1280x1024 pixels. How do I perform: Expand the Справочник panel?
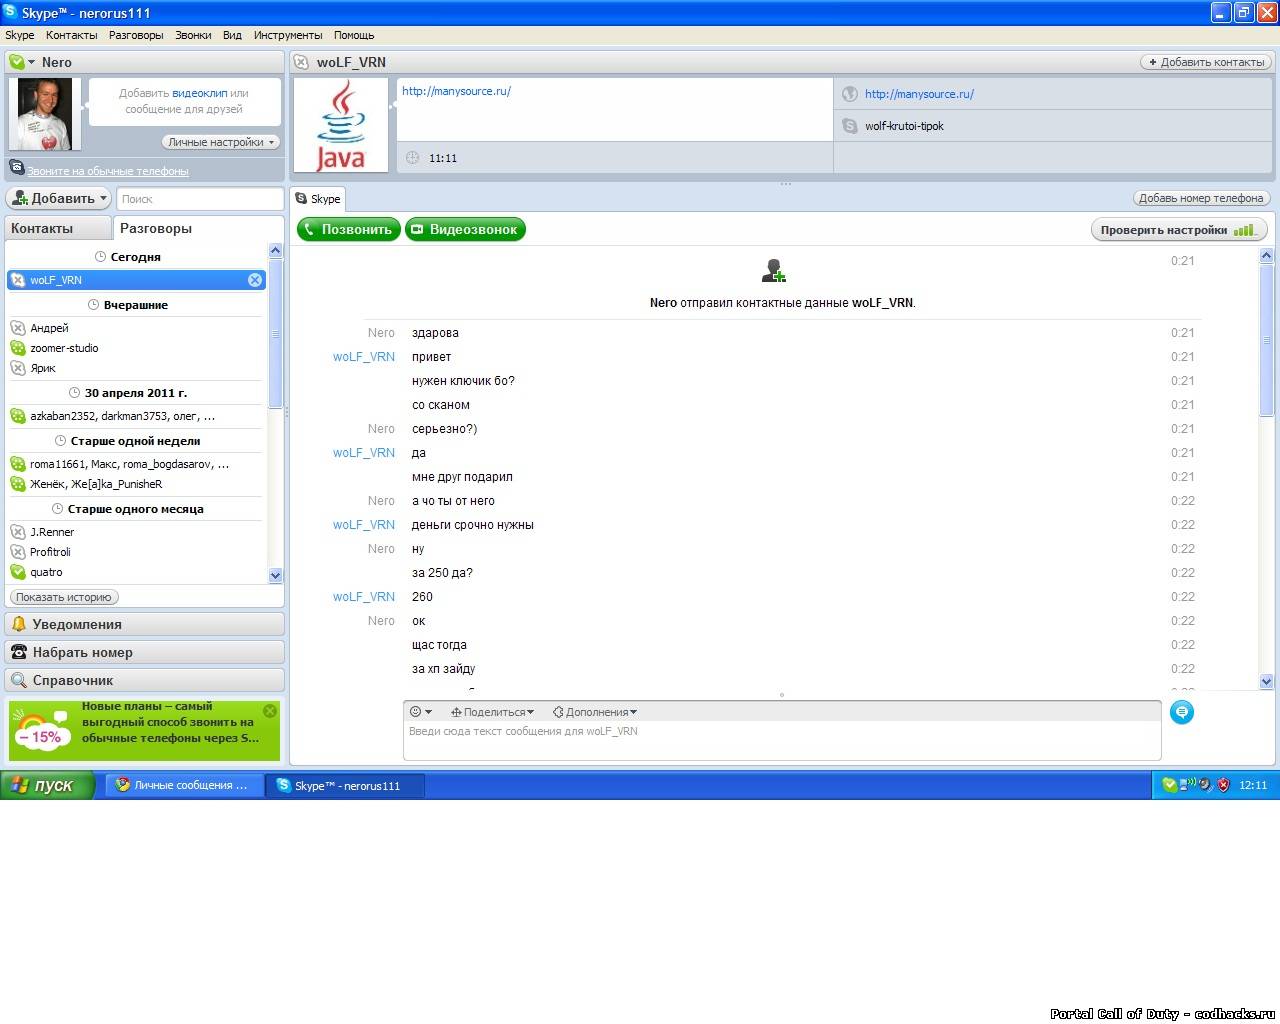[x=145, y=680]
